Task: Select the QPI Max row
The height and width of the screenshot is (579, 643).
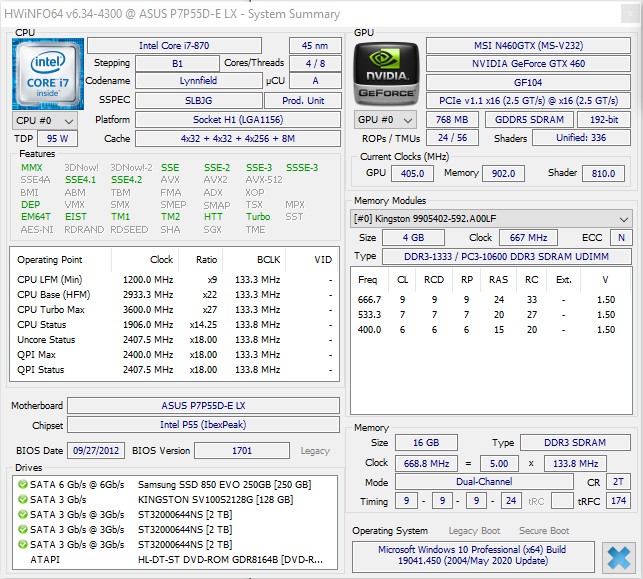Action: coord(174,355)
